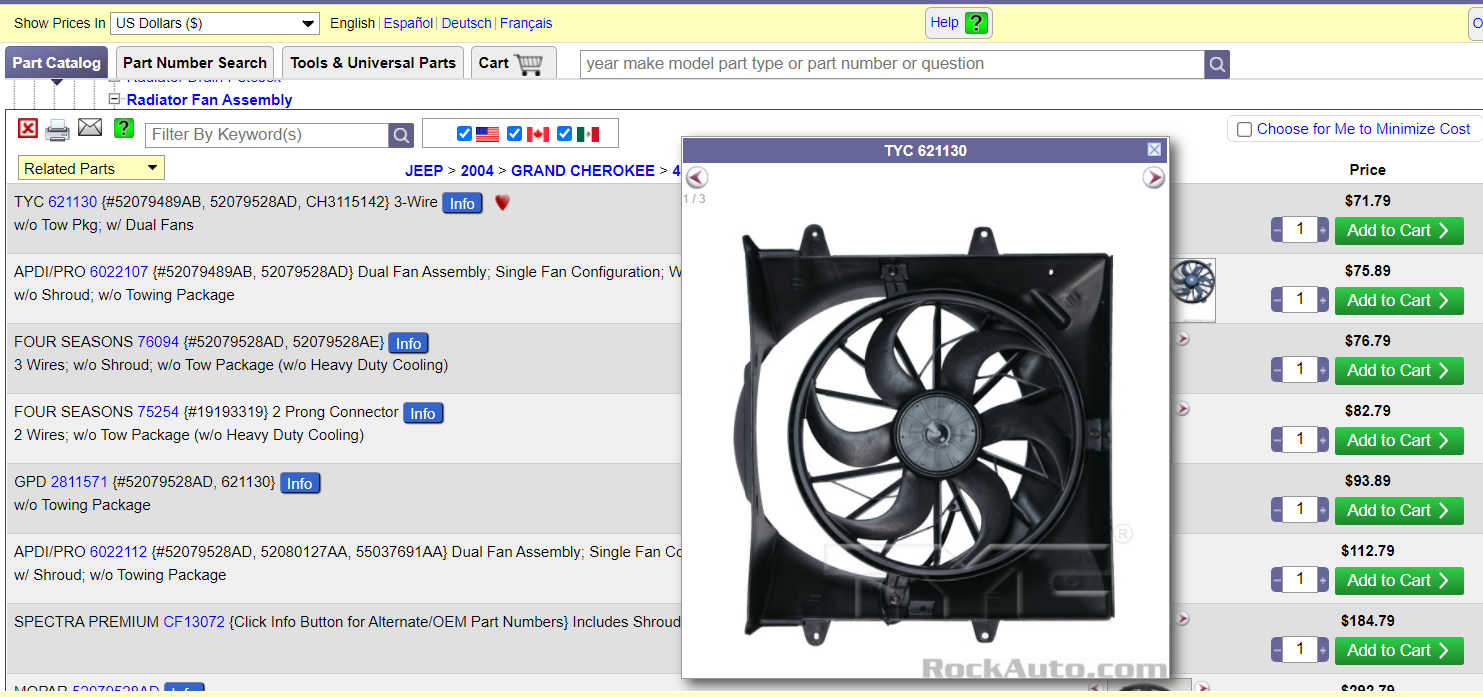Open the Cart tab
This screenshot has height=697, width=1483.
pyautogui.click(x=514, y=63)
